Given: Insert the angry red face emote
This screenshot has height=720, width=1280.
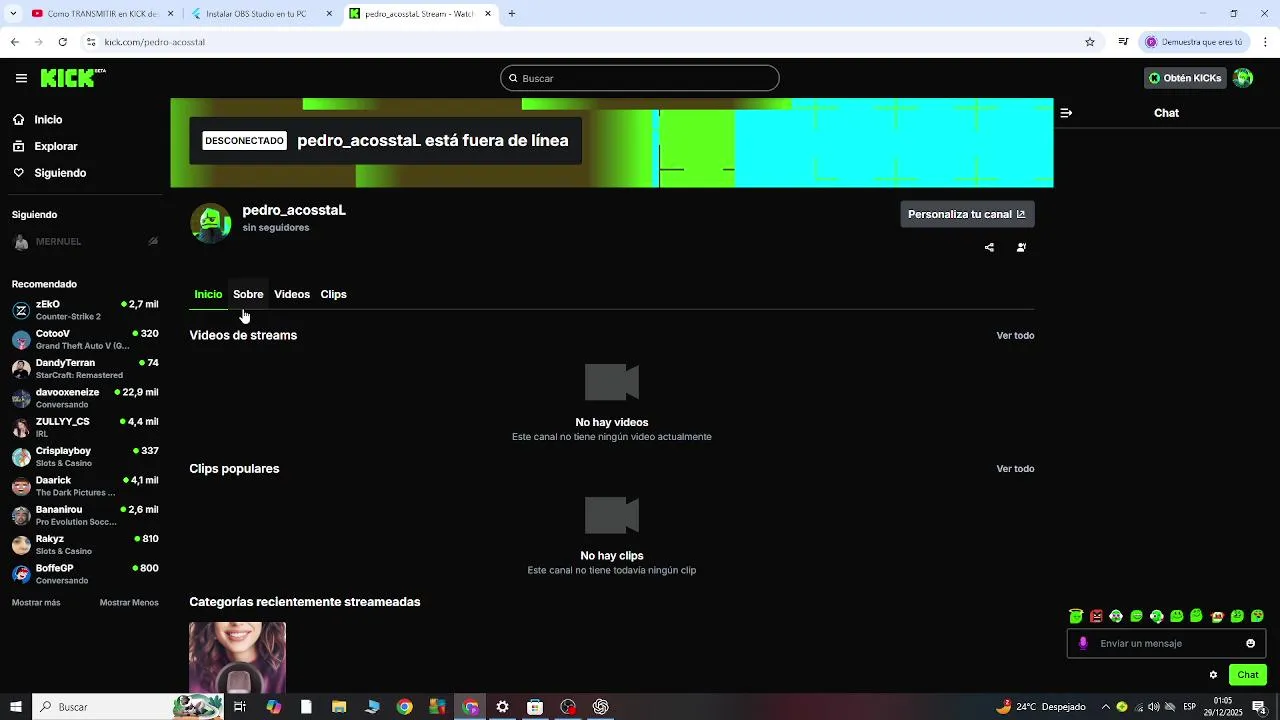Looking at the screenshot, I should (x=1096, y=616).
